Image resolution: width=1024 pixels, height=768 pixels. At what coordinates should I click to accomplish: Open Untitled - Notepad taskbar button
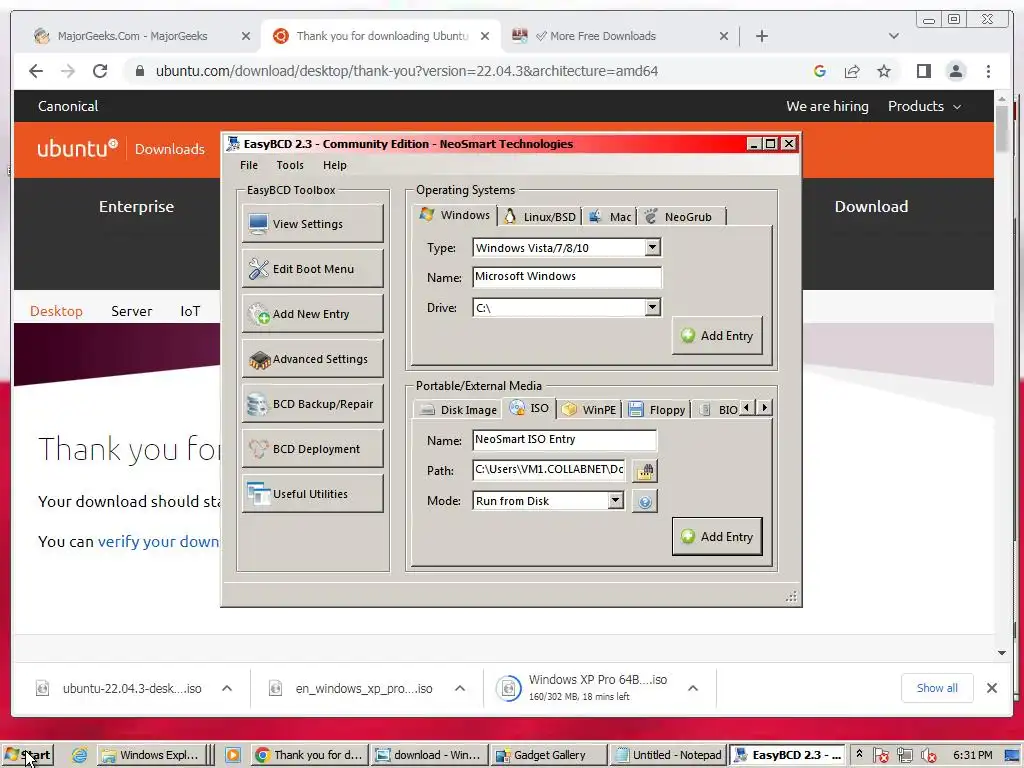click(x=668, y=755)
